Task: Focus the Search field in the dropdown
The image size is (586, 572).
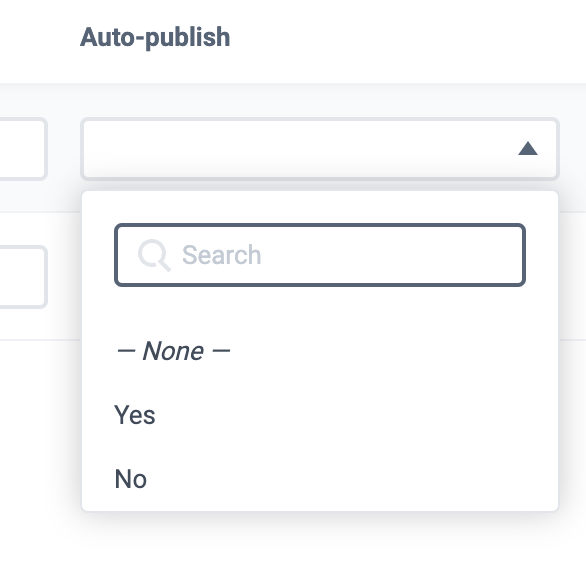Action: point(320,255)
